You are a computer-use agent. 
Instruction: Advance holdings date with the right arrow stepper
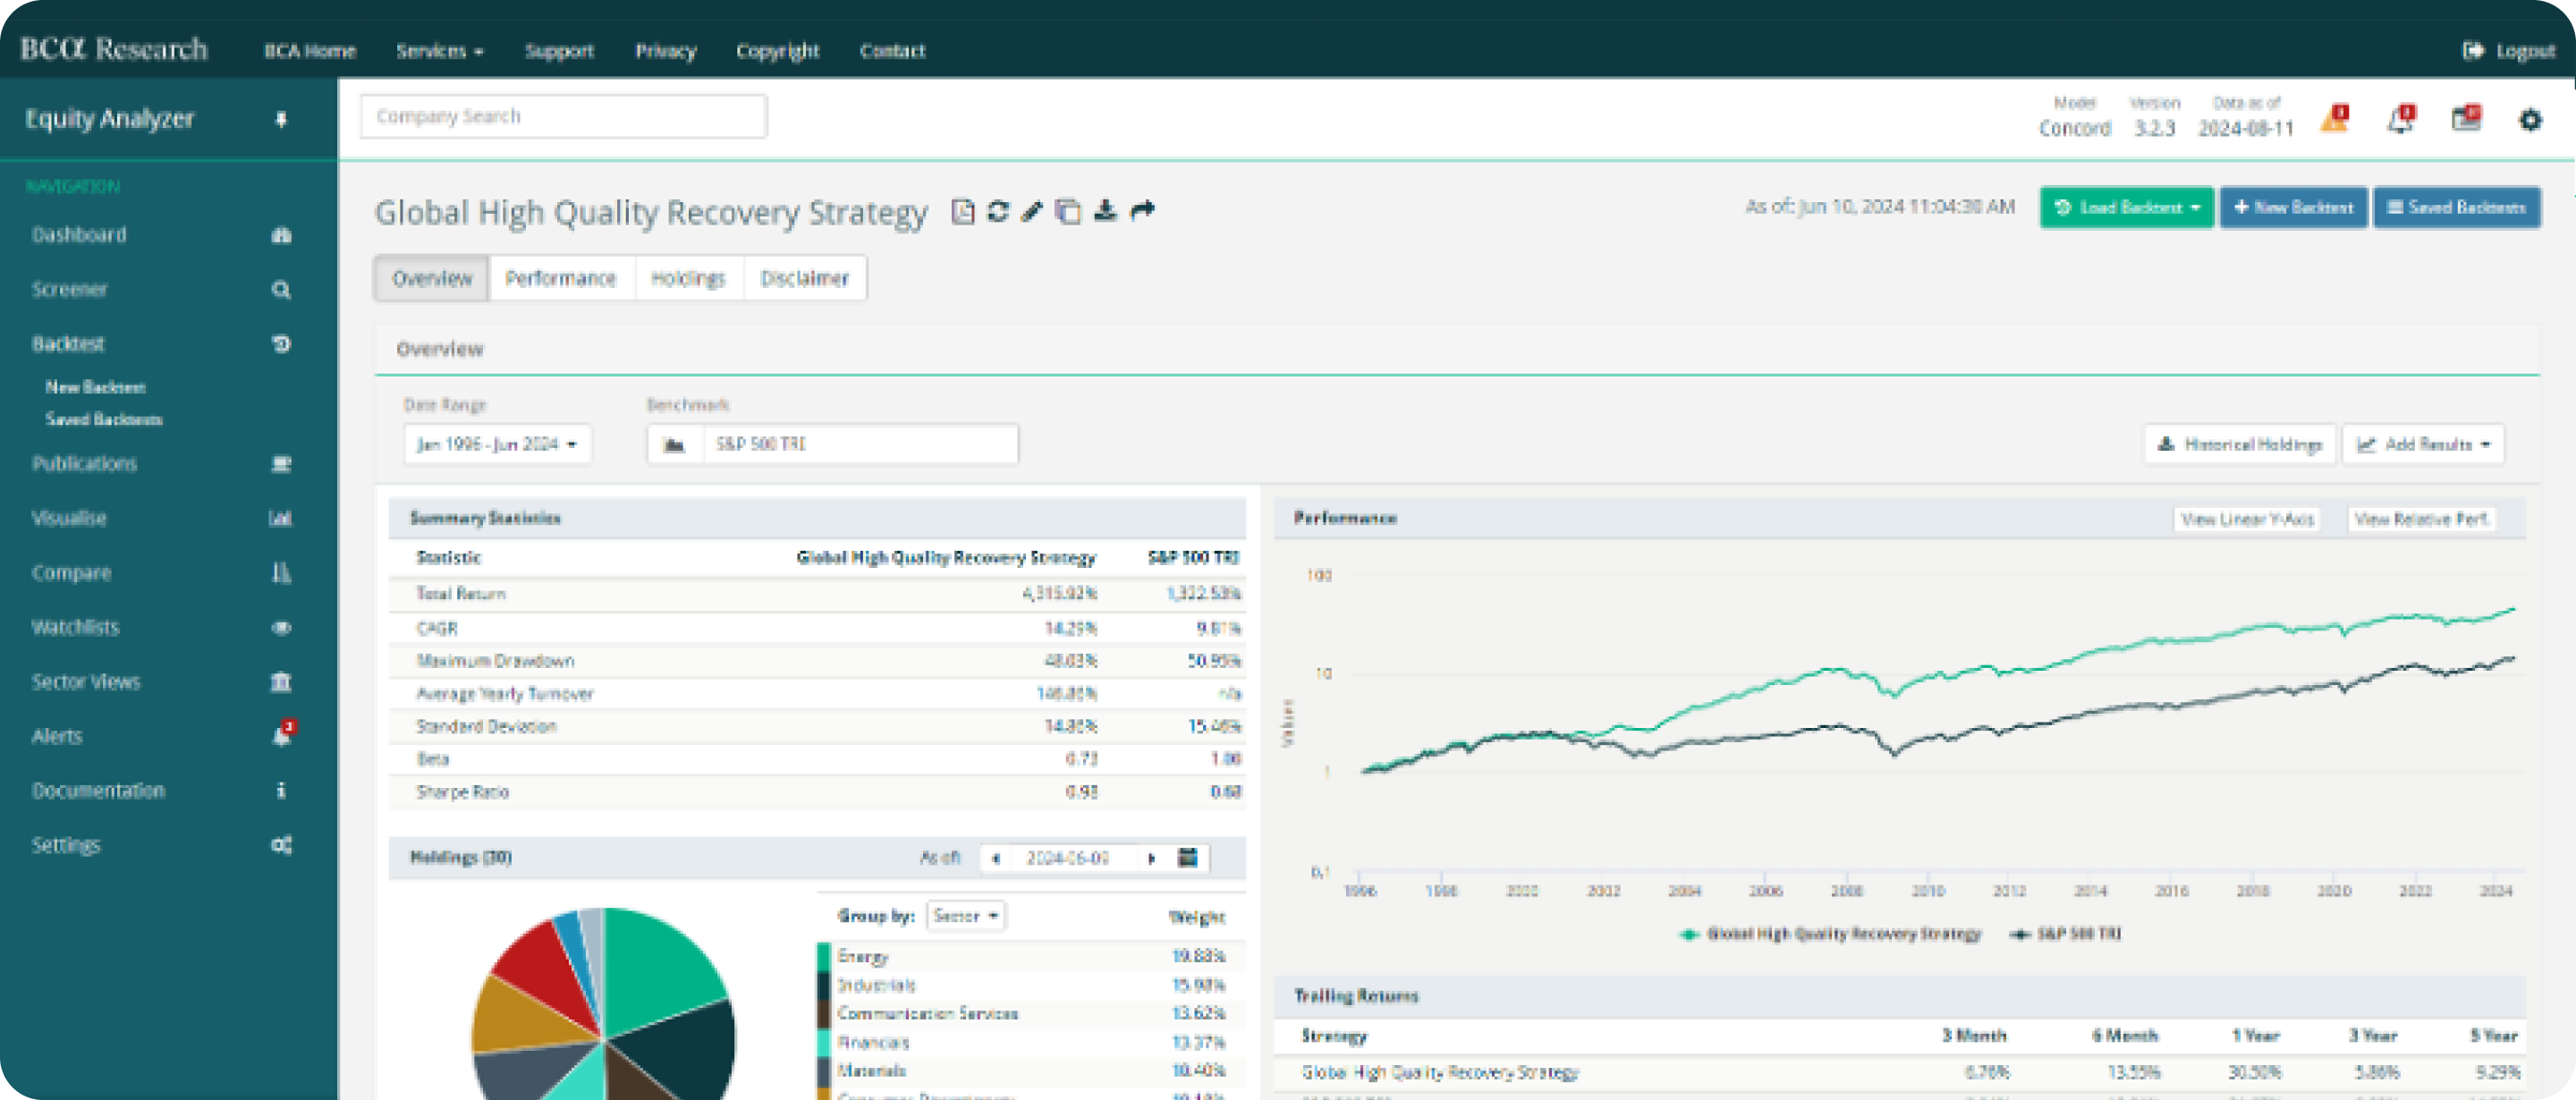(x=1152, y=857)
